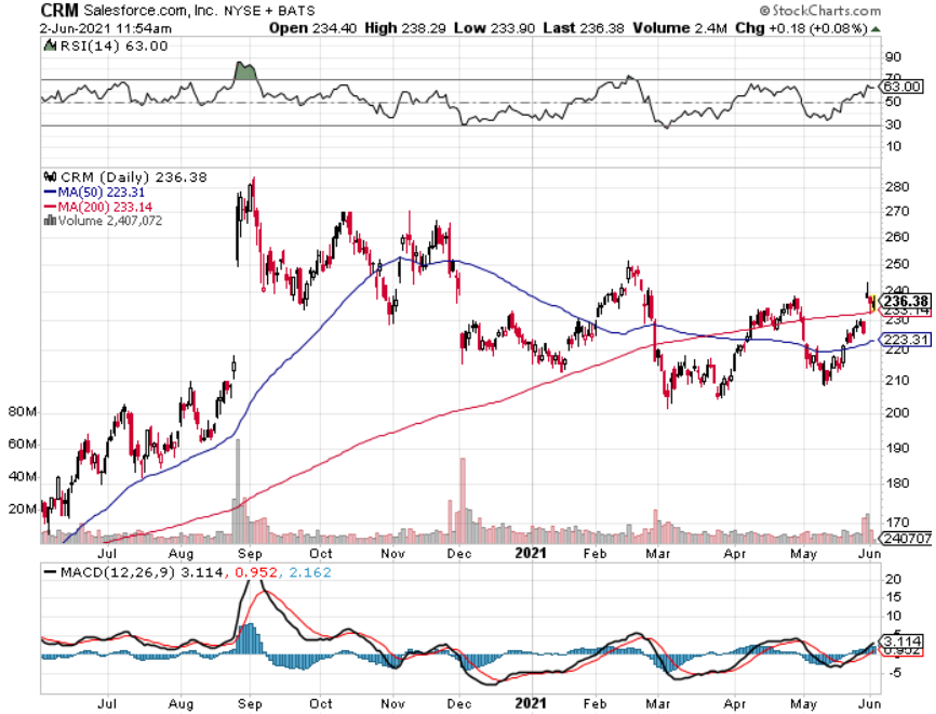Click the green up-arrow change indicator
936x714 pixels.
875,29
